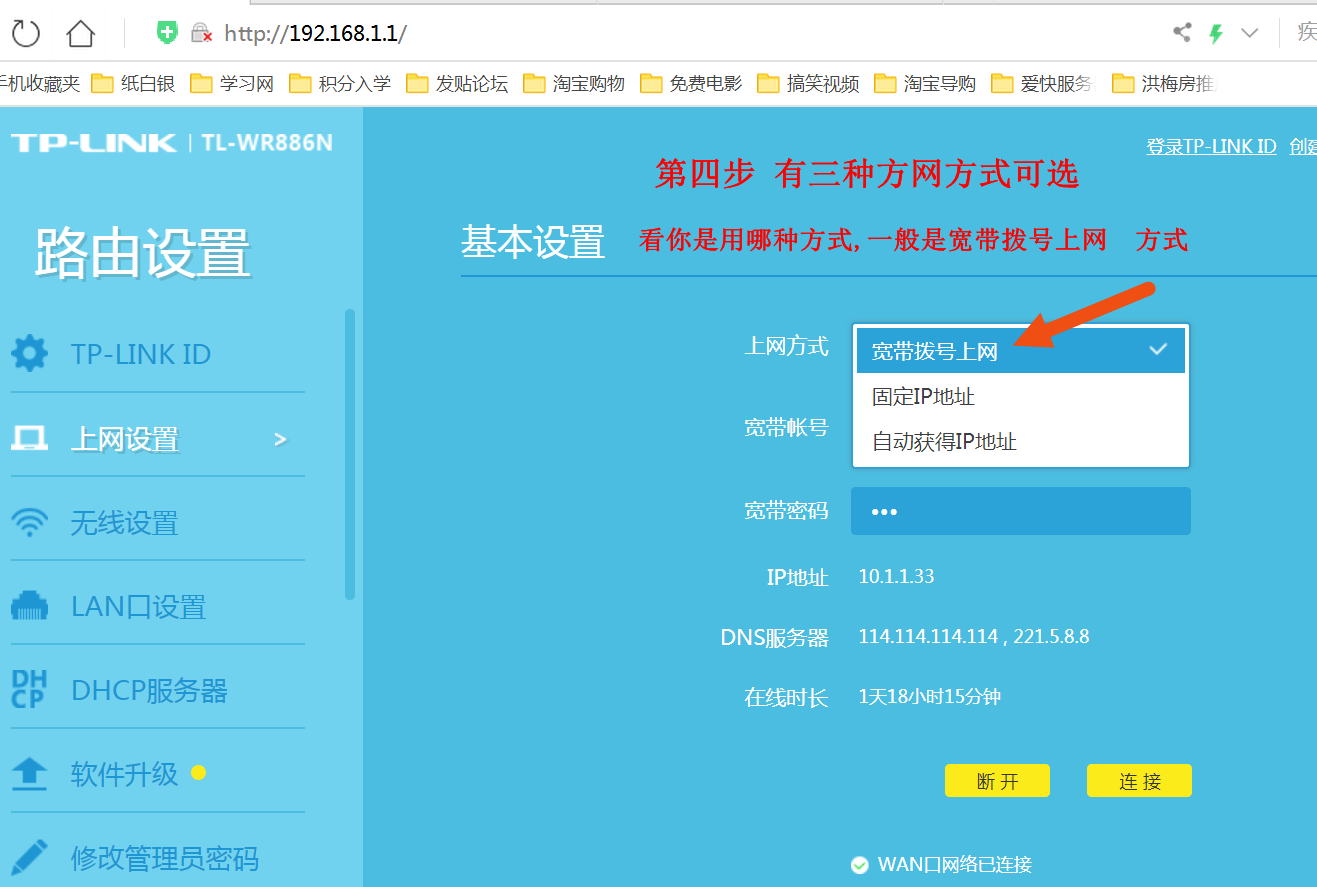1317x887 pixels.
Task: Click the share icon in address bar
Action: (x=1182, y=33)
